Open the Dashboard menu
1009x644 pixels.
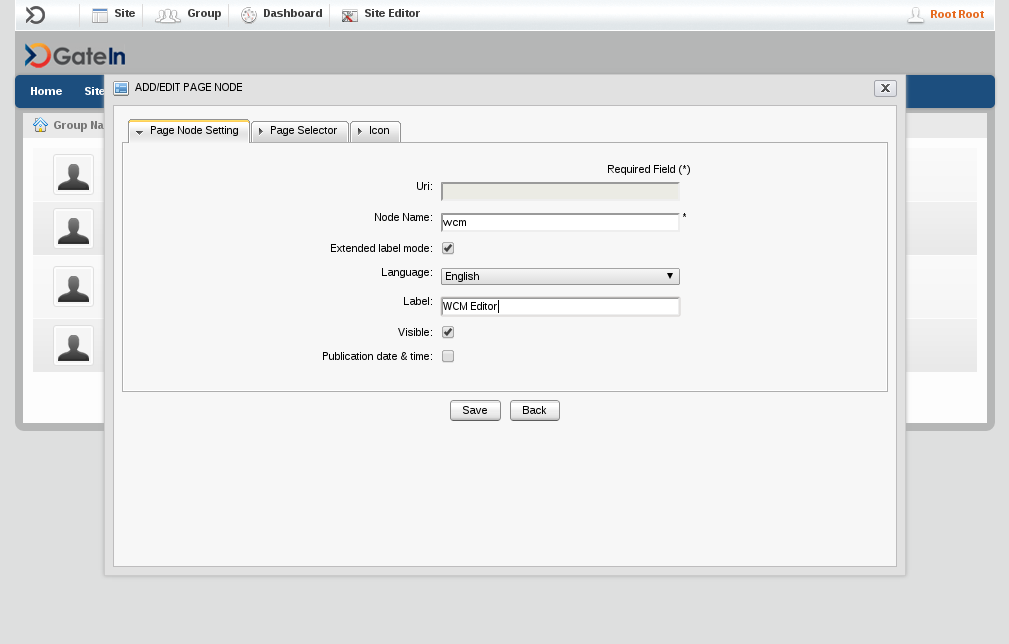coord(292,14)
